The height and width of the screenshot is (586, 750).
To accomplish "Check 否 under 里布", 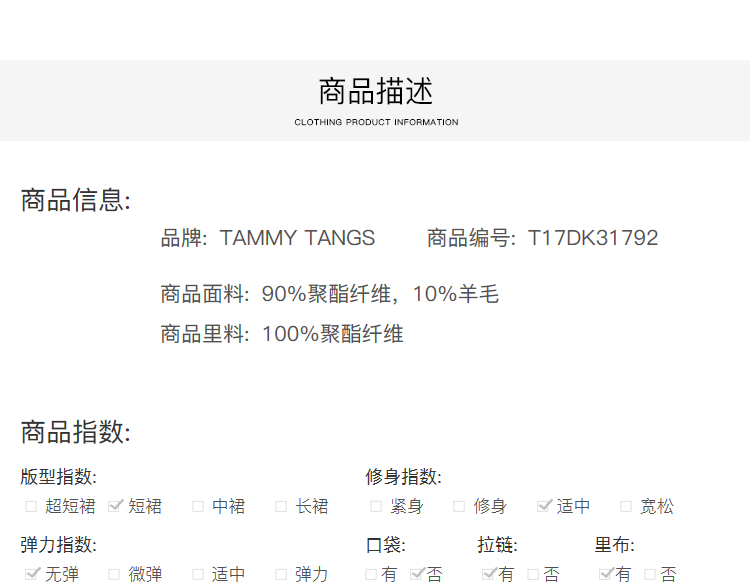I will [650, 574].
